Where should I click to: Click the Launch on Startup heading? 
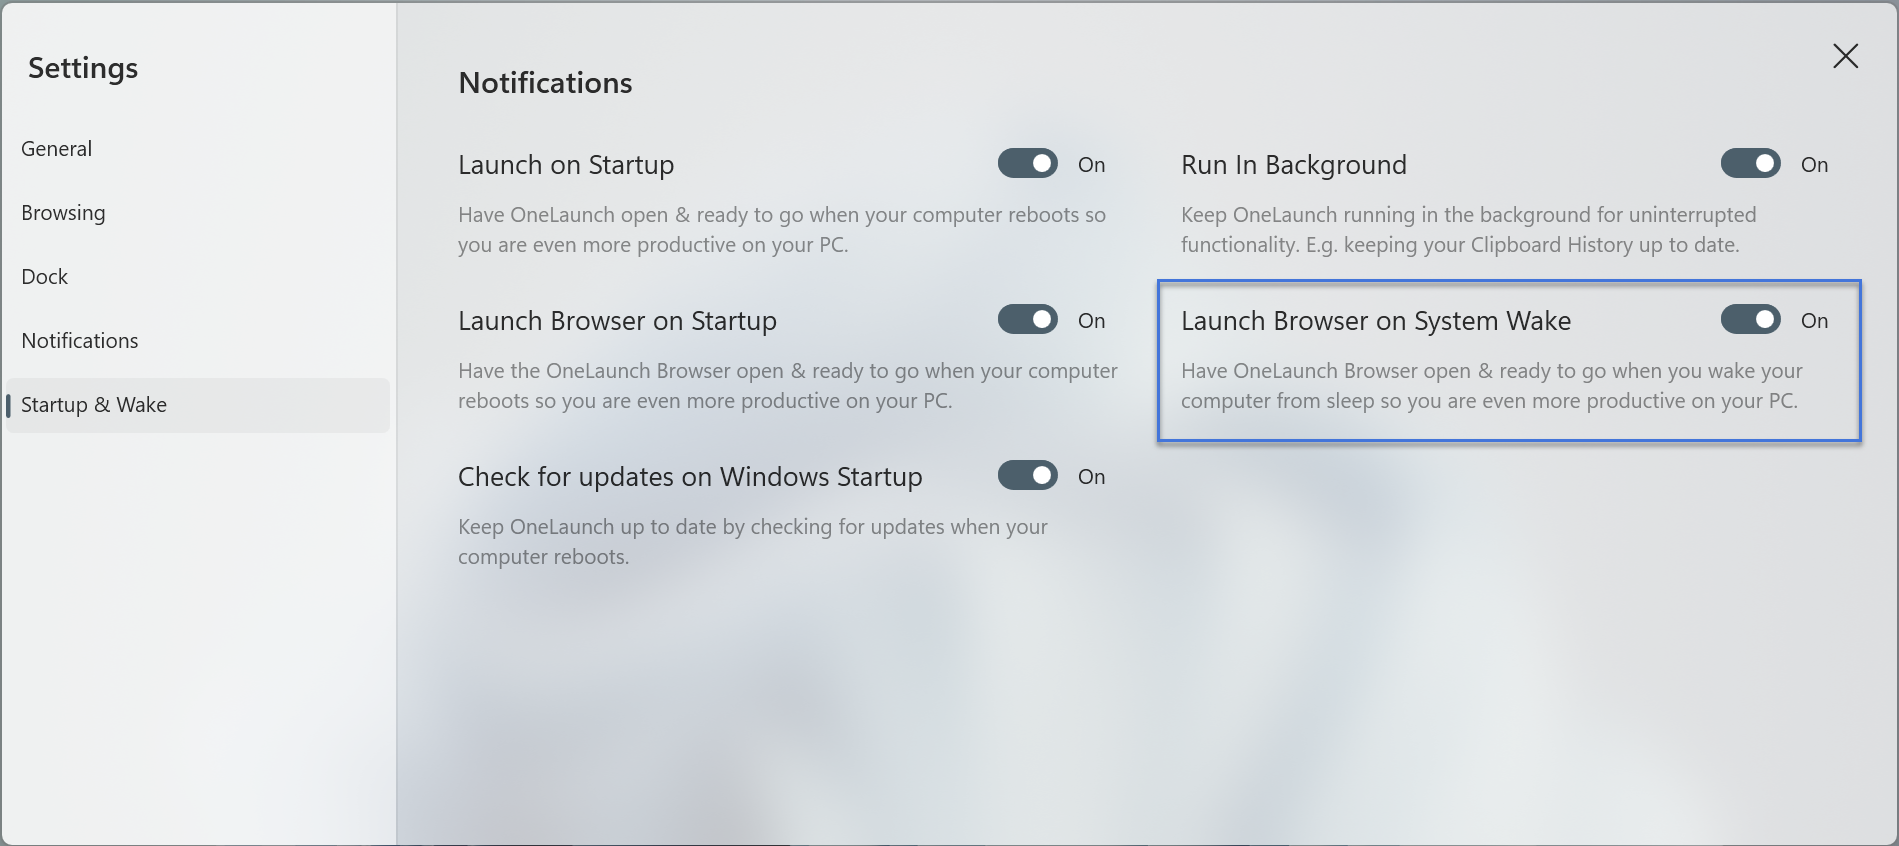566,165
